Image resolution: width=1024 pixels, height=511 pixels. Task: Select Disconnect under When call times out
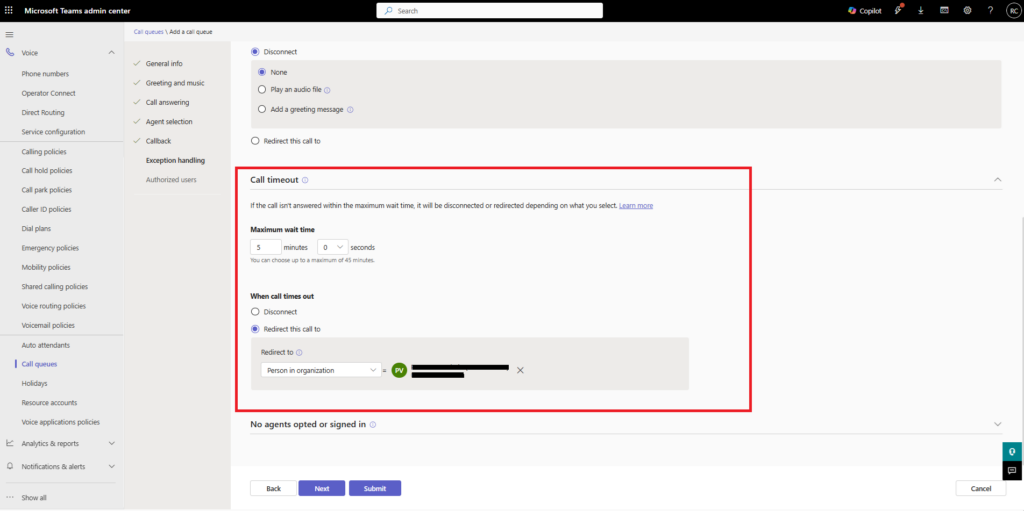(255, 312)
